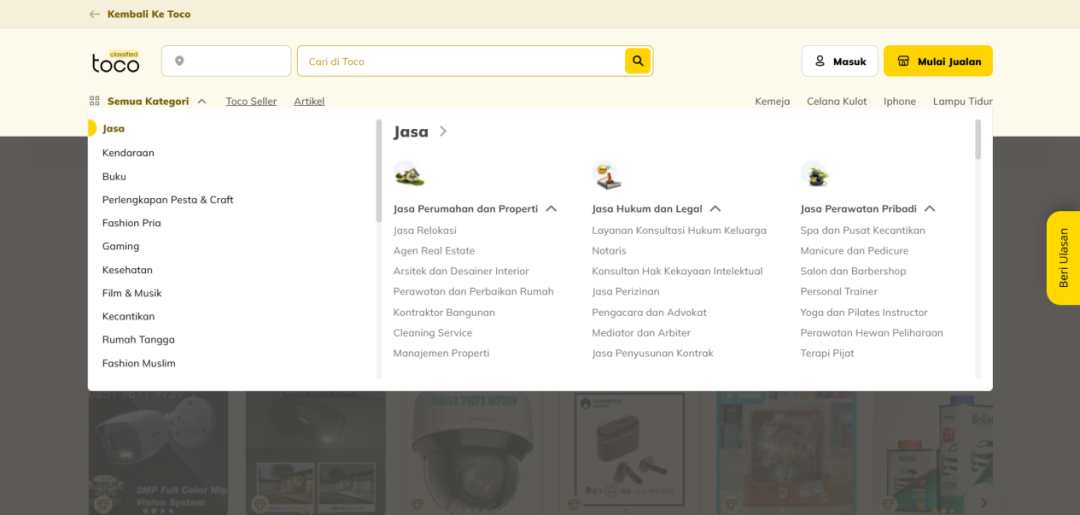Click the Mulai Jualan button
1080x515 pixels.
(x=937, y=61)
